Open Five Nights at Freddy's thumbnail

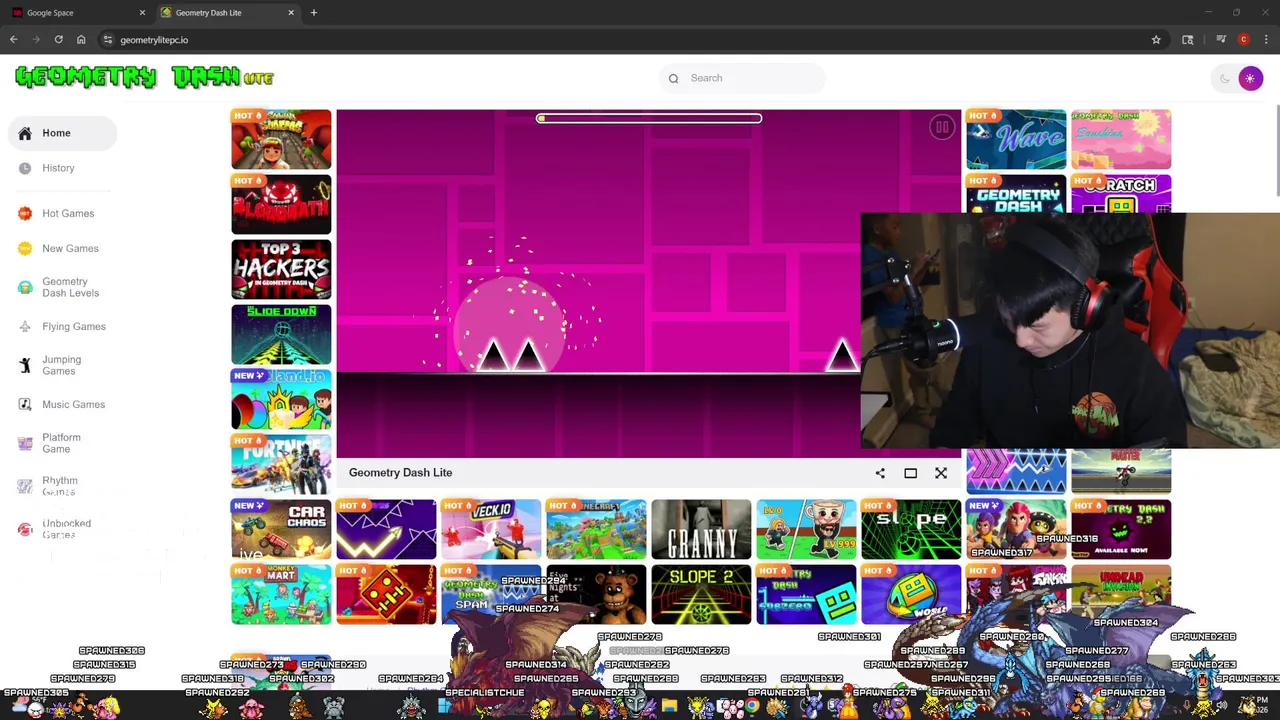pyautogui.click(x=596, y=595)
